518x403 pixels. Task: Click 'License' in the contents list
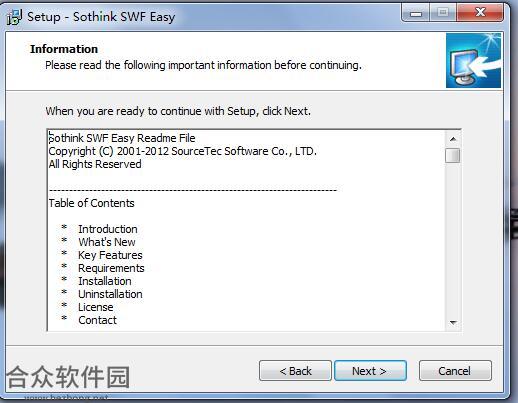[x=96, y=307]
